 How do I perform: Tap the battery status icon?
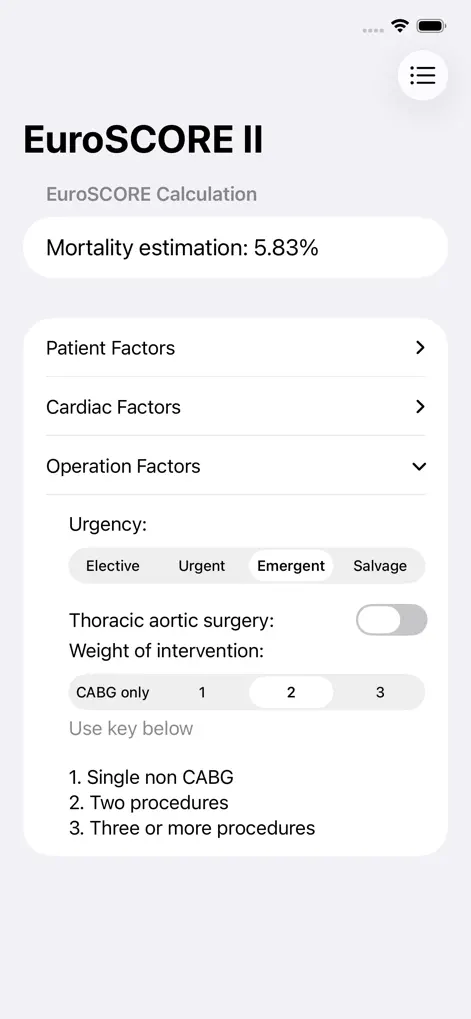431,27
